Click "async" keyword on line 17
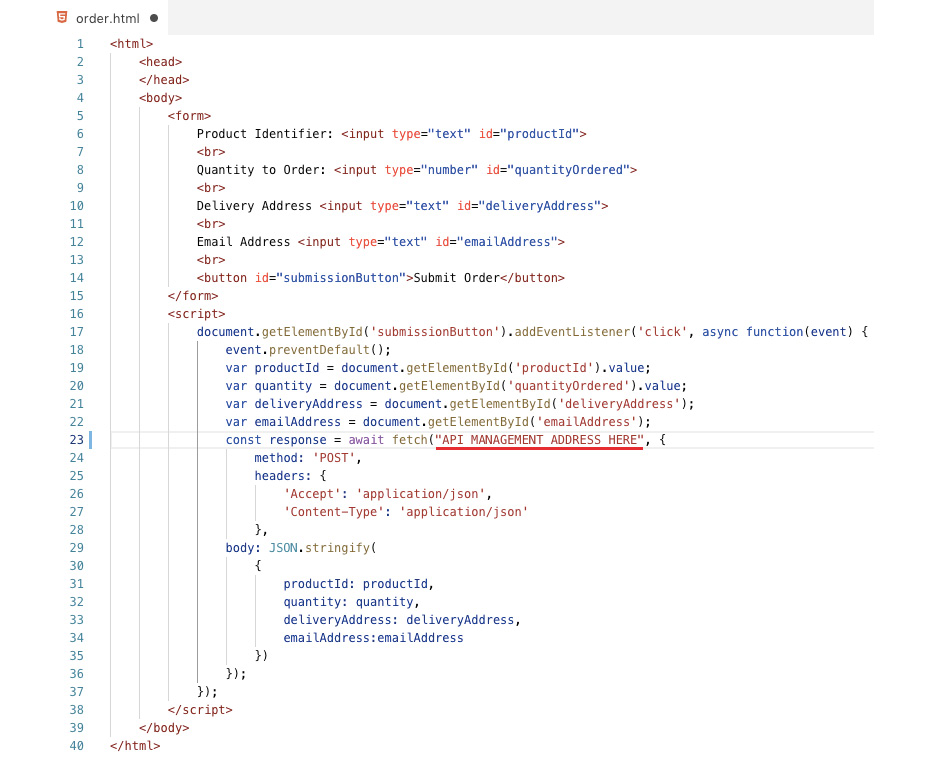 pos(720,332)
